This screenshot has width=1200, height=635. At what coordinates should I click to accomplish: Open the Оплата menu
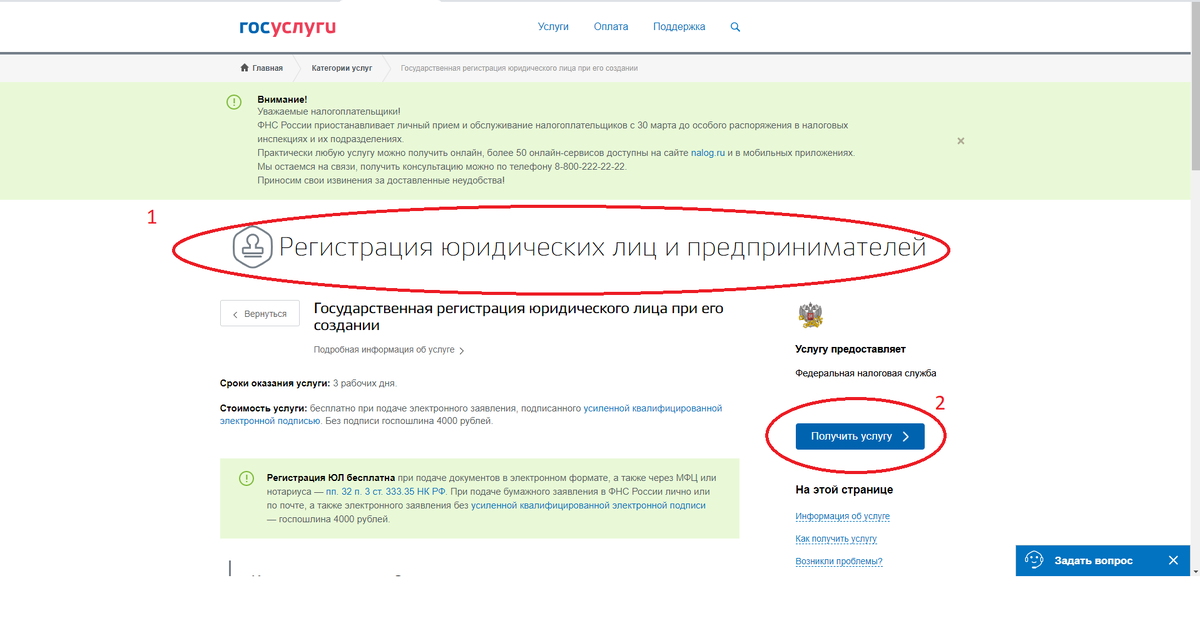click(611, 27)
